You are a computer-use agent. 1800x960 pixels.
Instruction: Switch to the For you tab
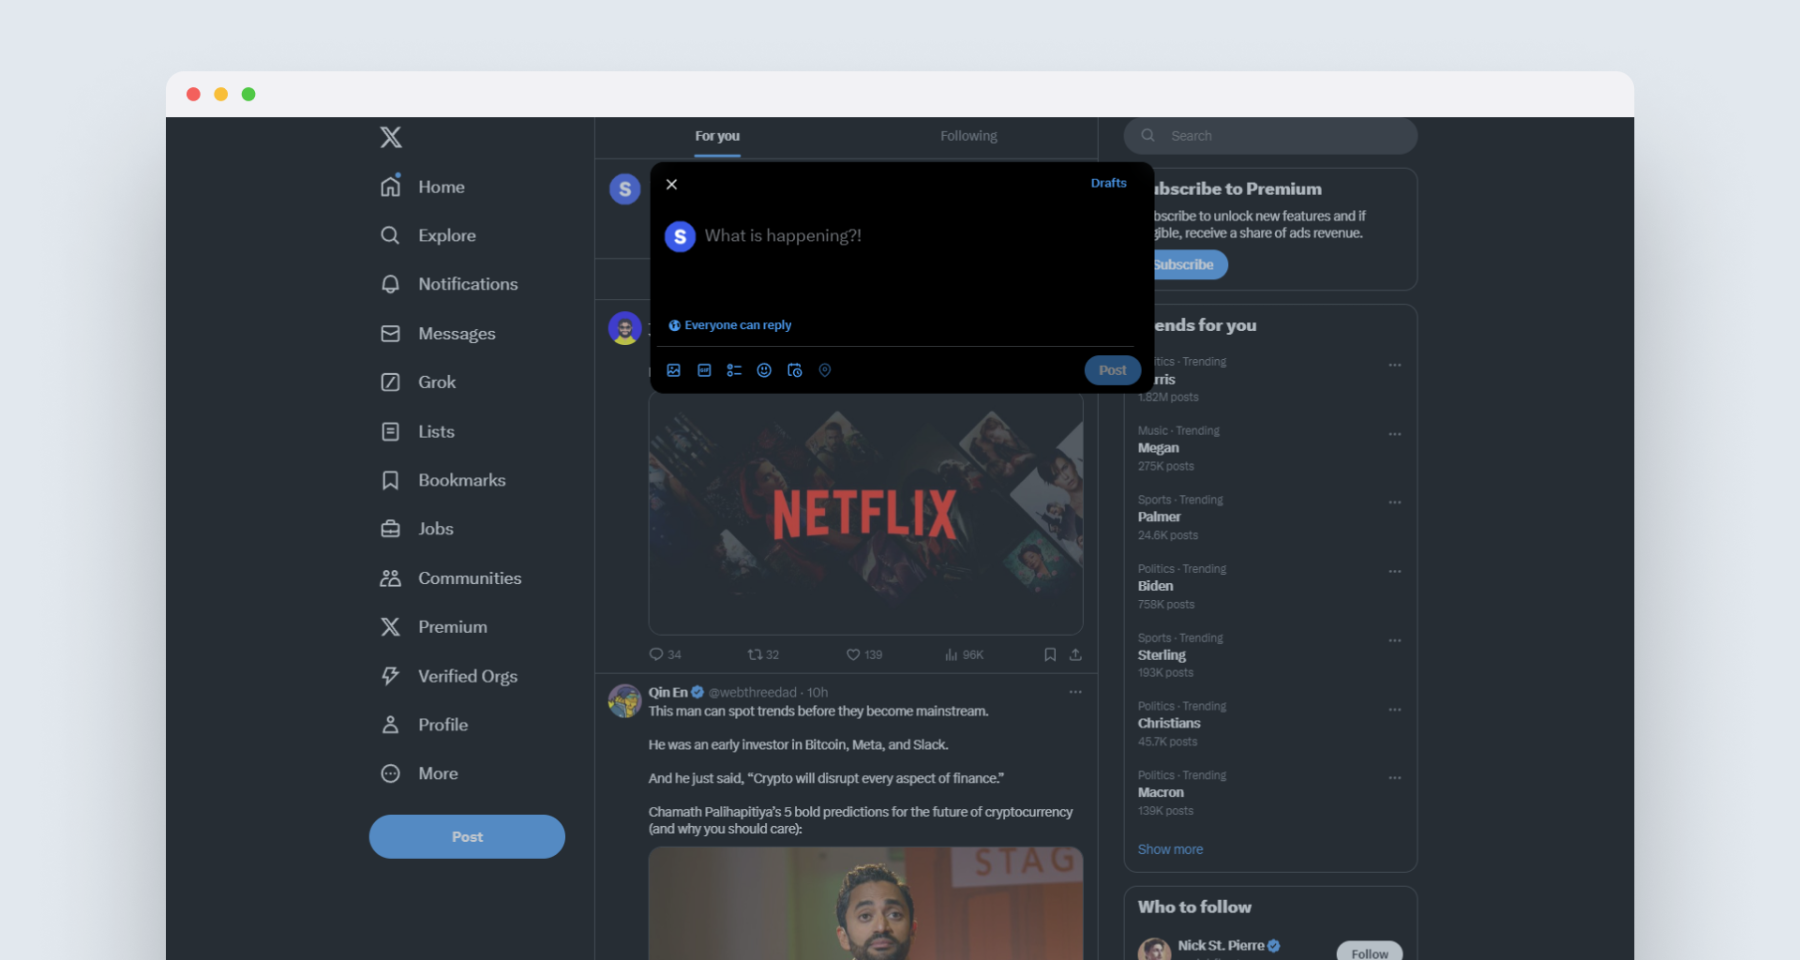coord(717,136)
